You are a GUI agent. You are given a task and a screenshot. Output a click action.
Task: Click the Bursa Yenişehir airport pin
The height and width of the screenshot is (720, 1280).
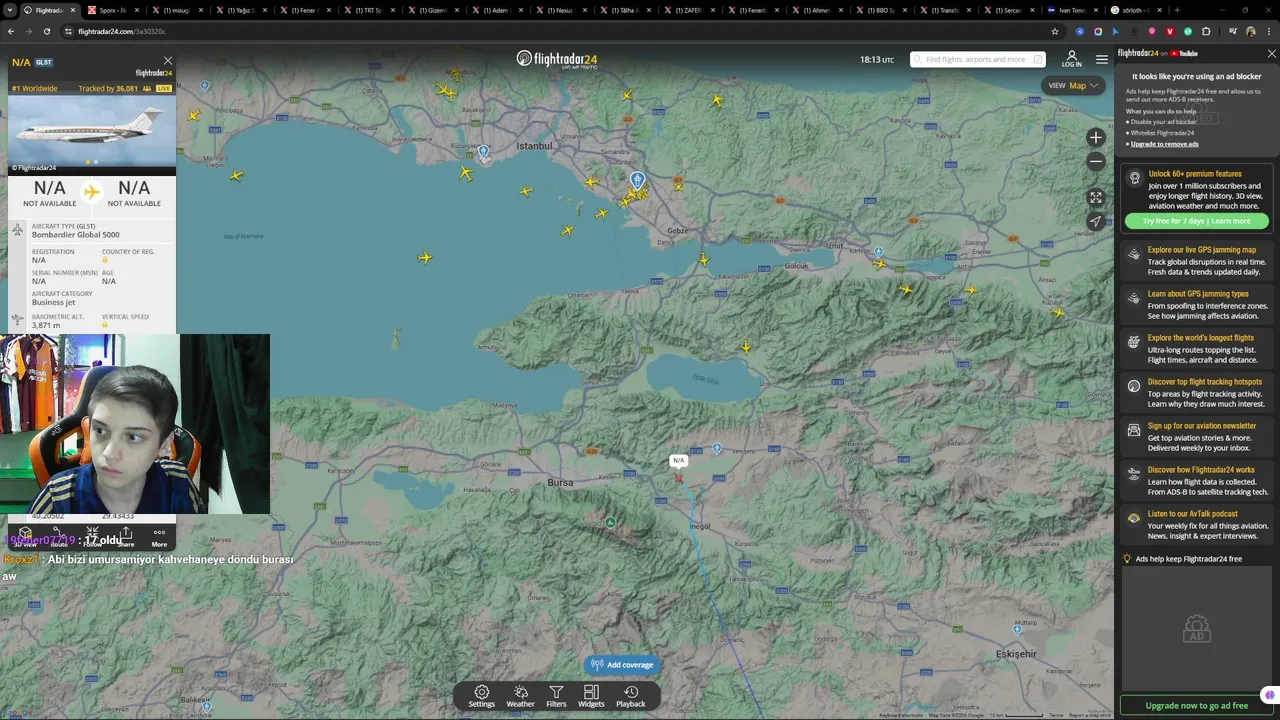717,449
